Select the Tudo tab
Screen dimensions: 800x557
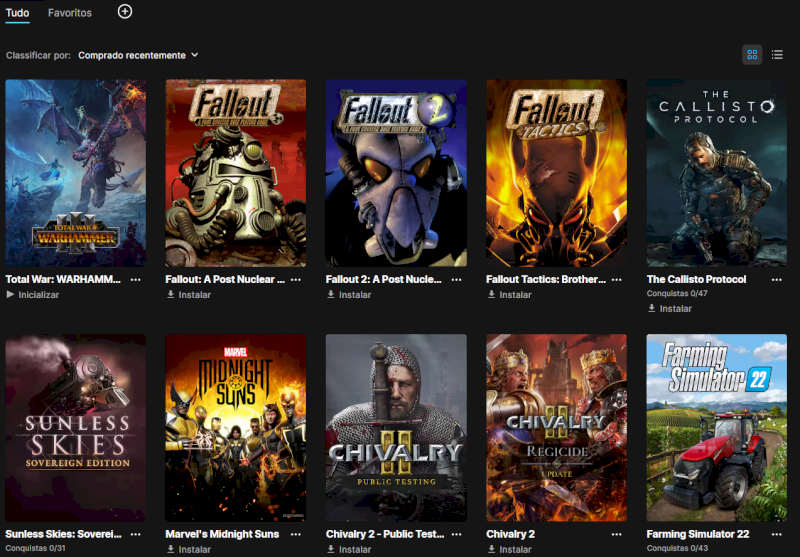pyautogui.click(x=17, y=13)
